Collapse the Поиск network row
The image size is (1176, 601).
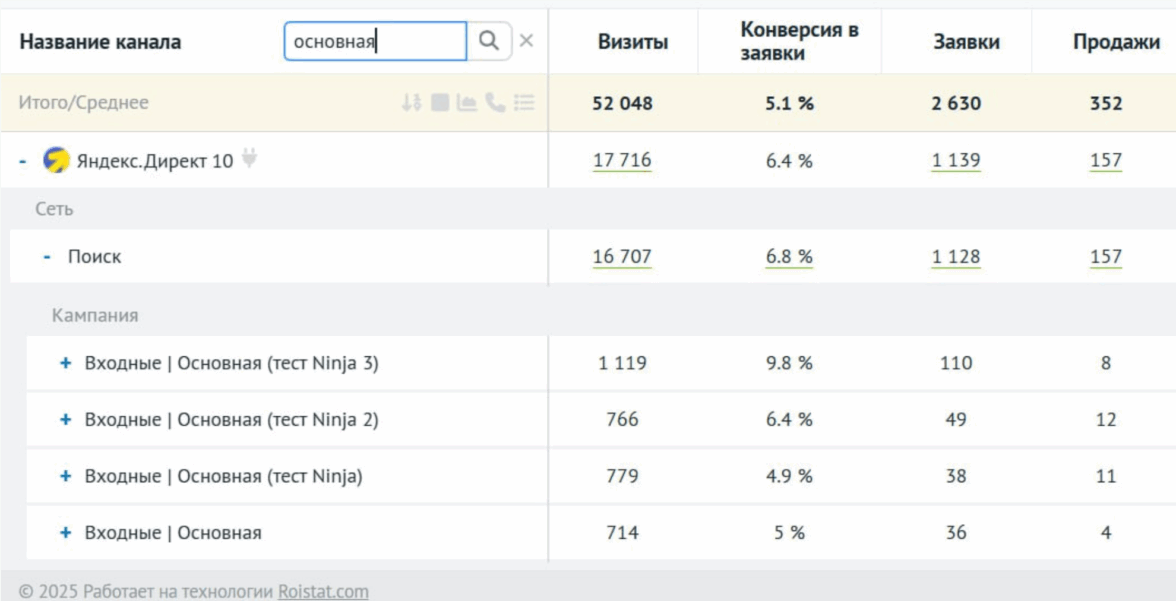point(47,257)
